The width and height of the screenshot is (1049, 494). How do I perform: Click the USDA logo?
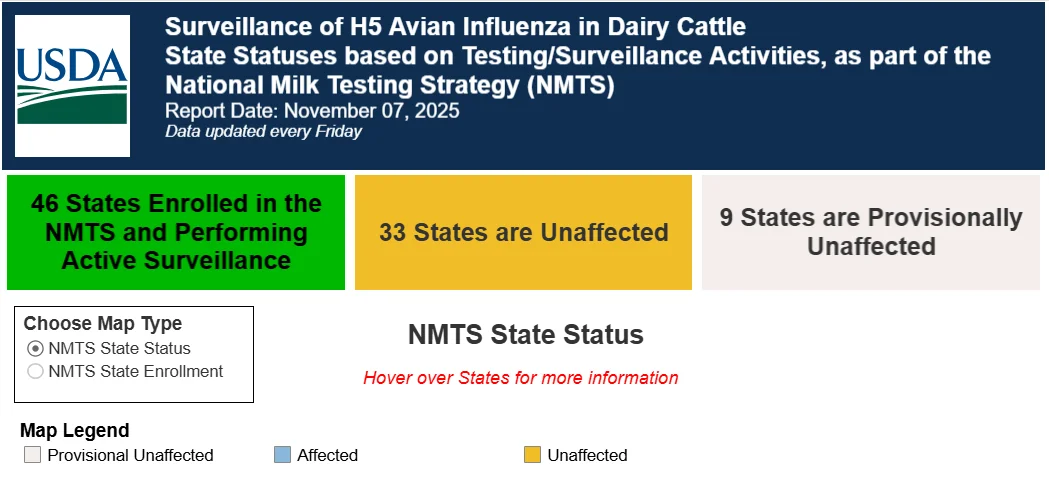click(72, 86)
